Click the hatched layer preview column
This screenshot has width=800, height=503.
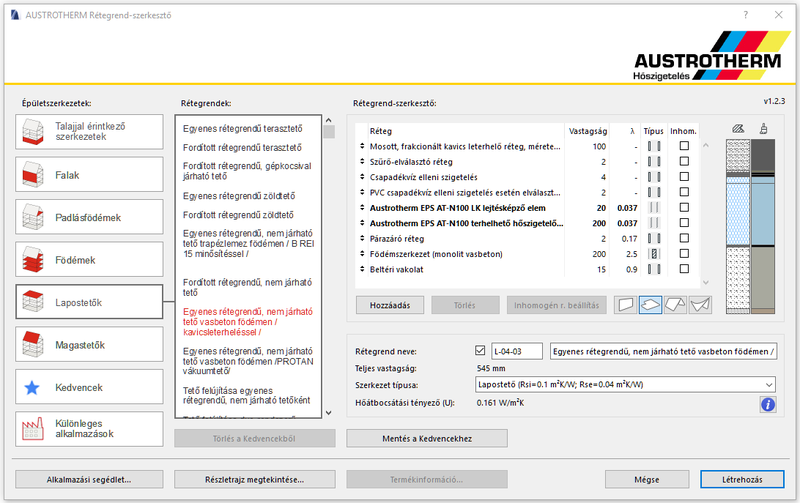tap(738, 227)
